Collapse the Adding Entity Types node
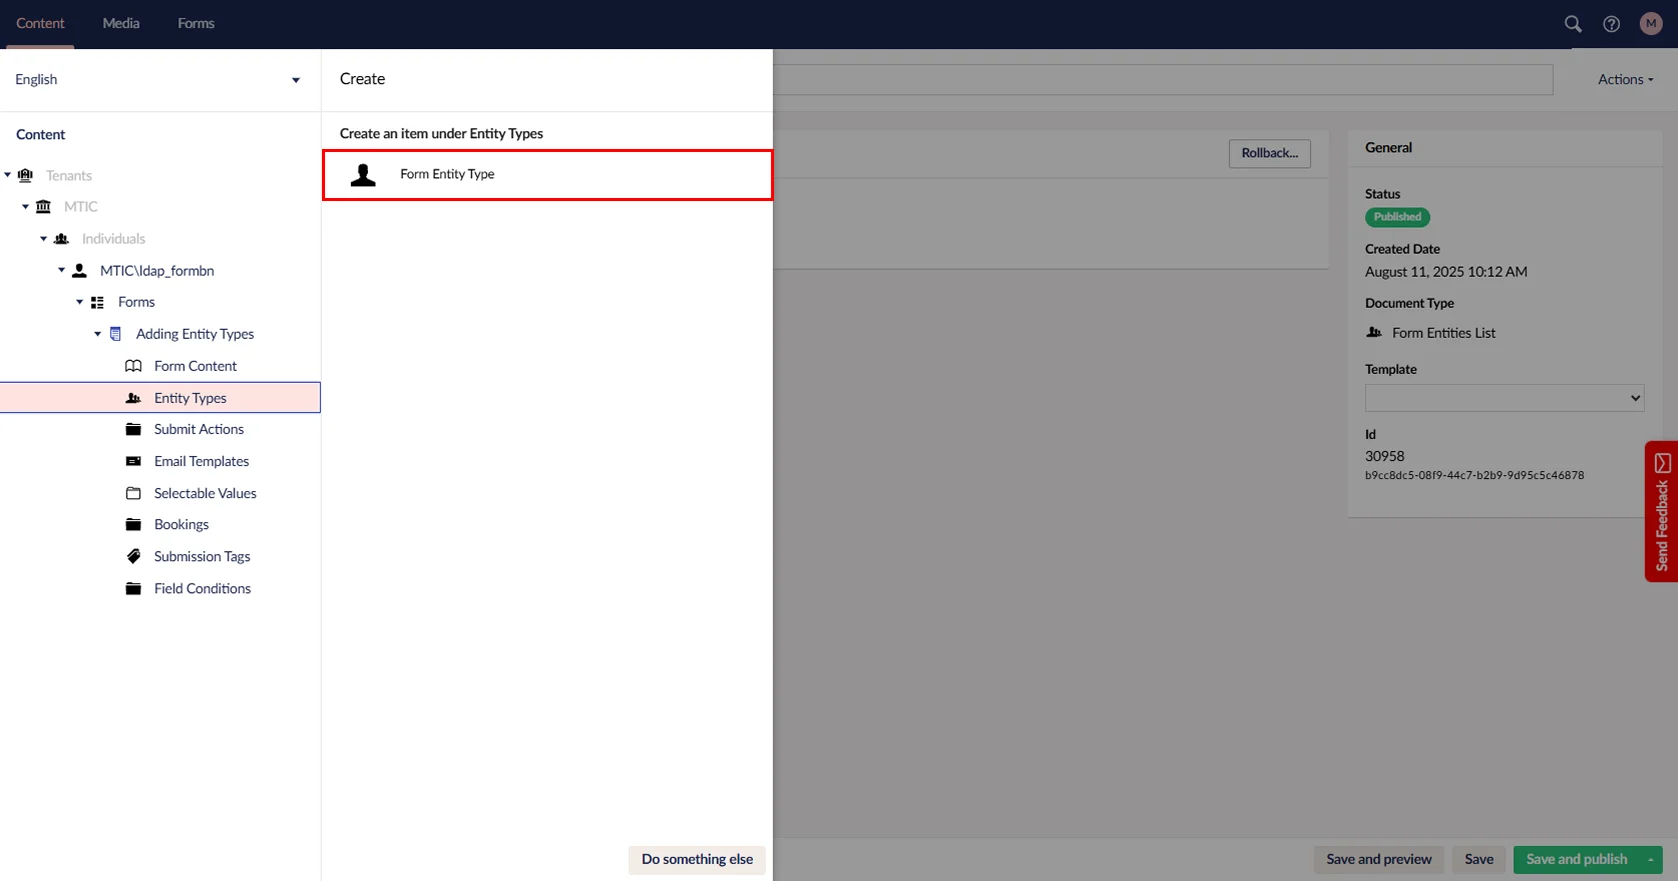Viewport: 1678px width, 881px height. coord(98,334)
